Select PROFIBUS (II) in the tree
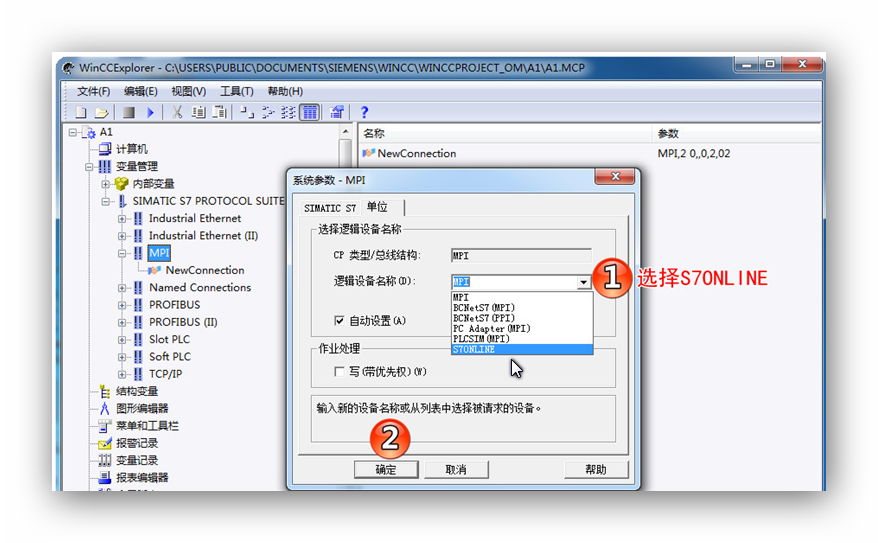The height and width of the screenshot is (543, 878). pos(183,322)
